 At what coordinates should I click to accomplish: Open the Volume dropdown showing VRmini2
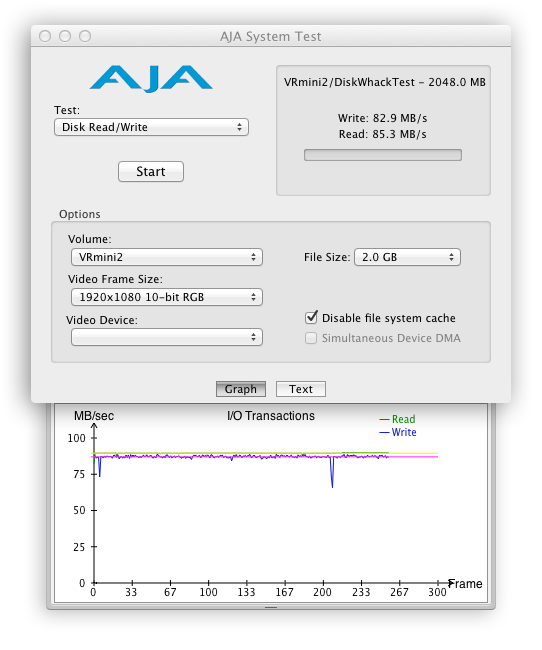click(167, 257)
